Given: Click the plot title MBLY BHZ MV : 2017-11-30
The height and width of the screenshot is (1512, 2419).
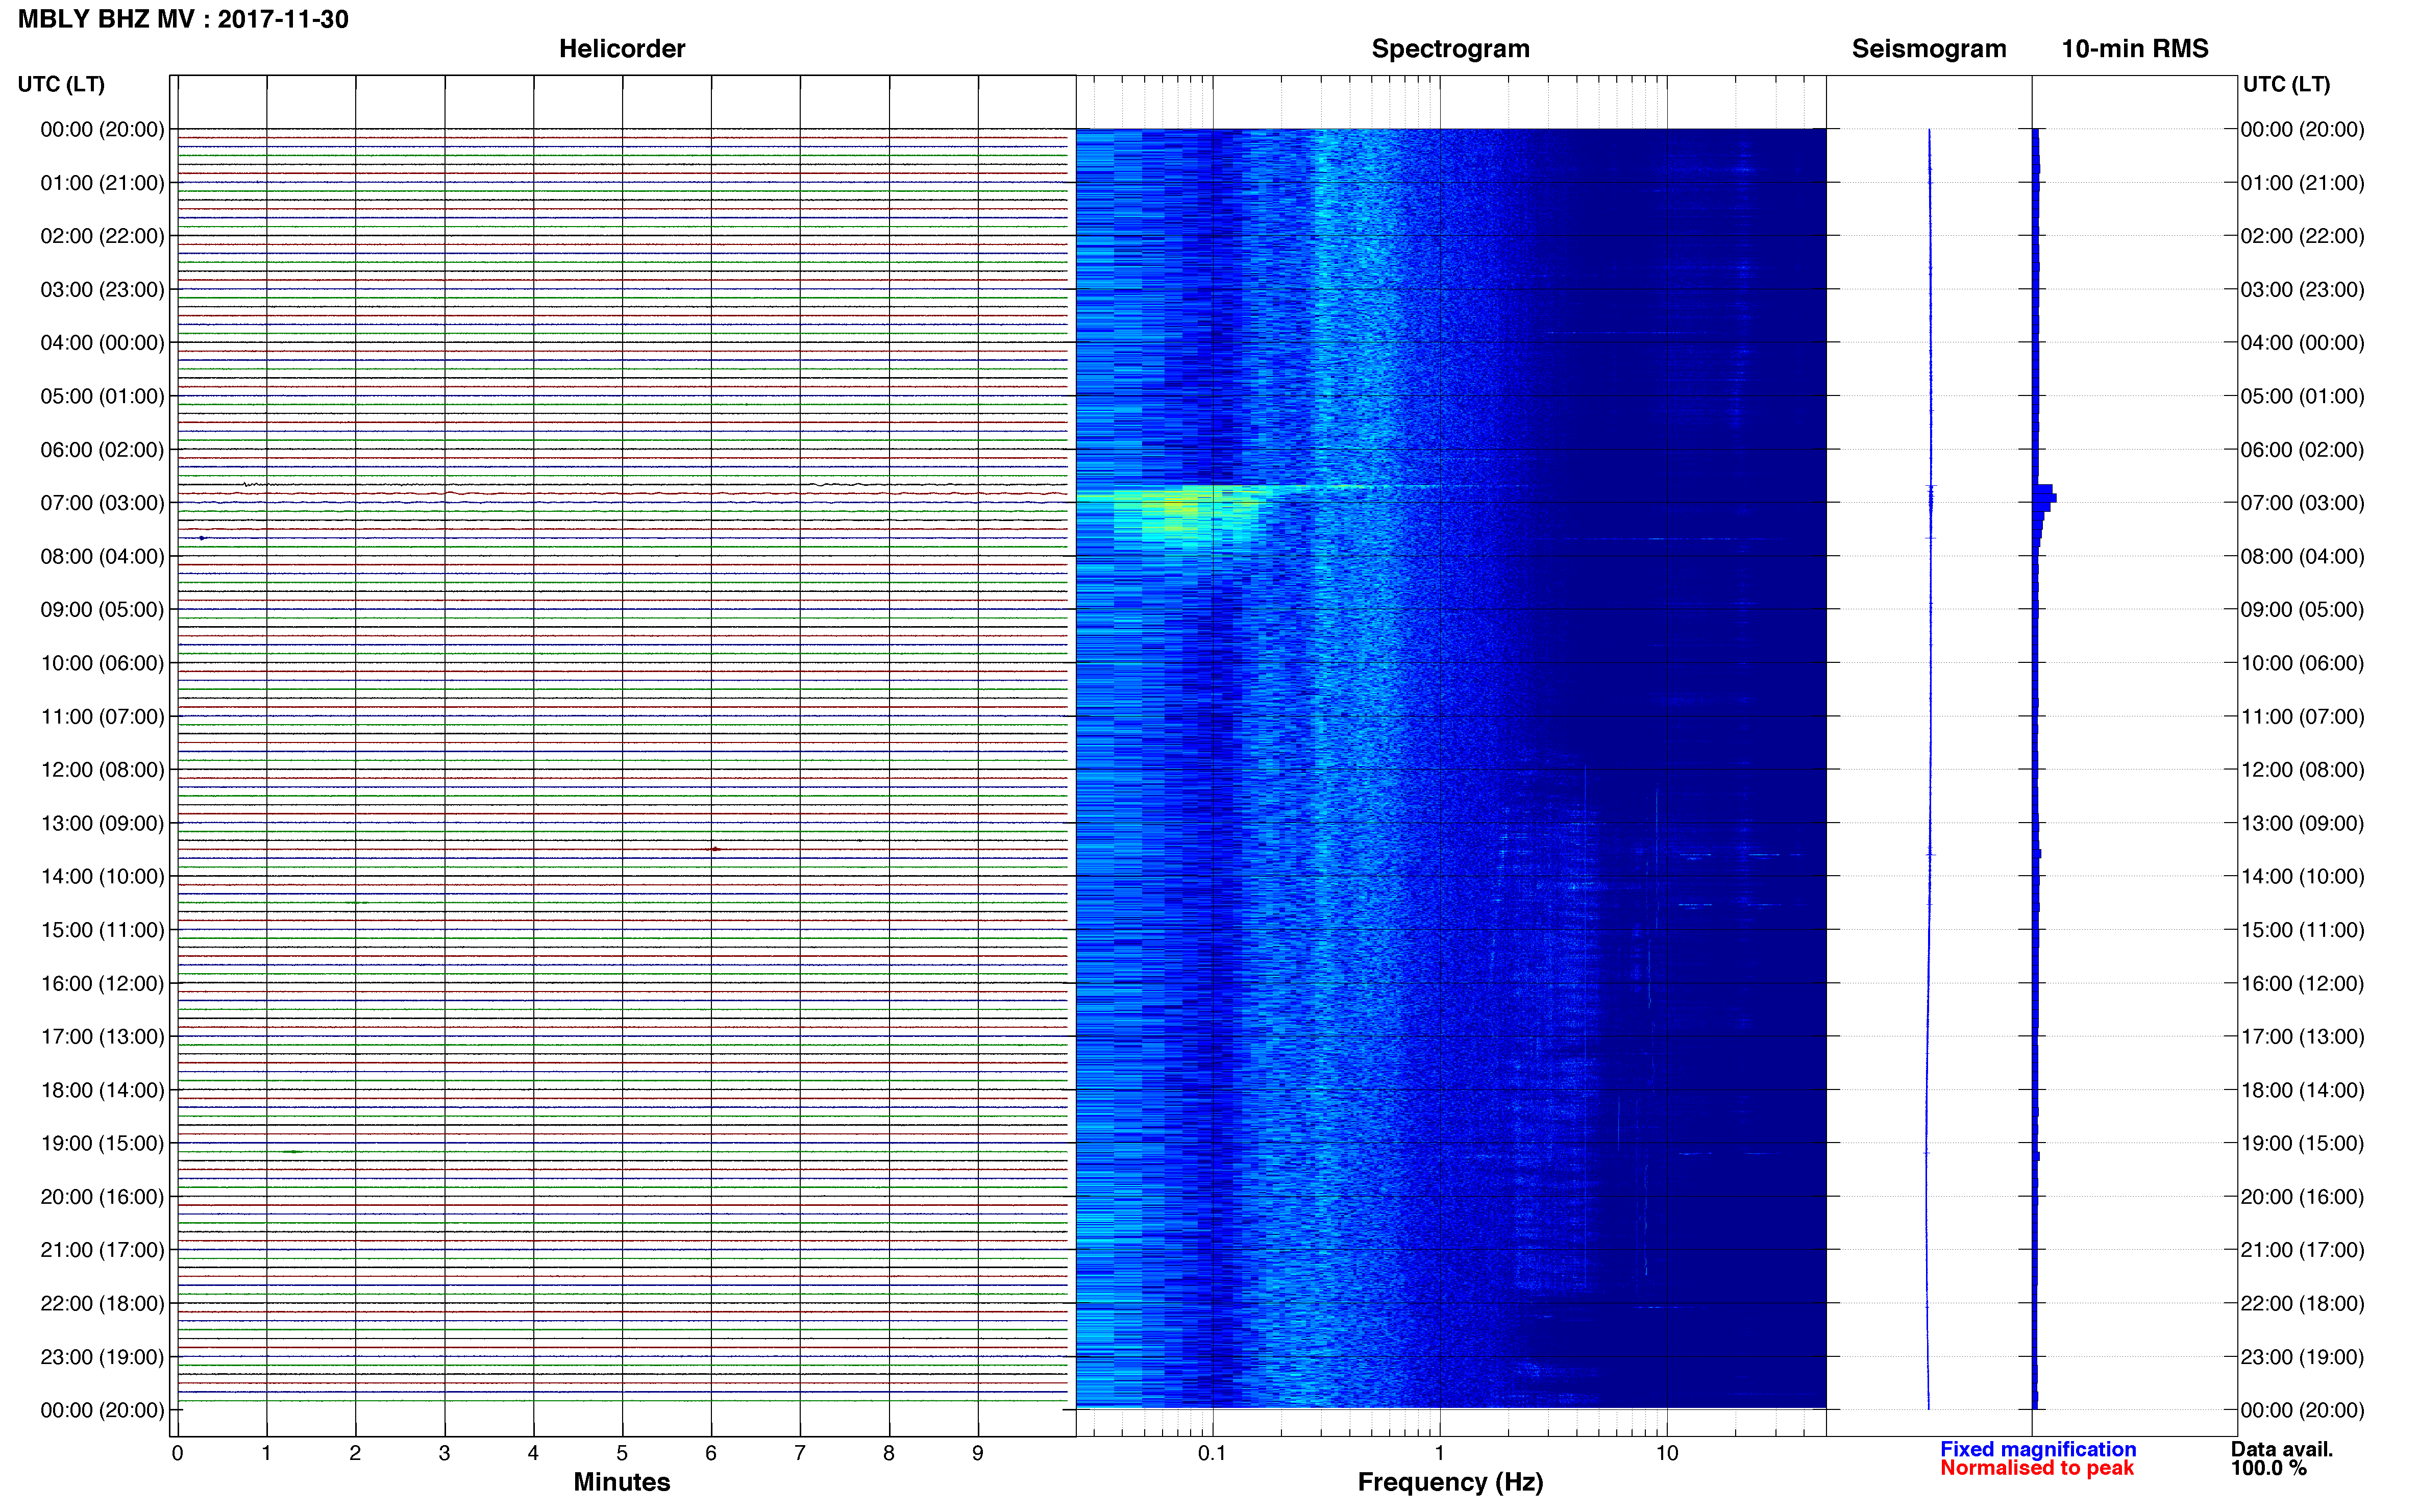Looking at the screenshot, I should click(x=183, y=19).
